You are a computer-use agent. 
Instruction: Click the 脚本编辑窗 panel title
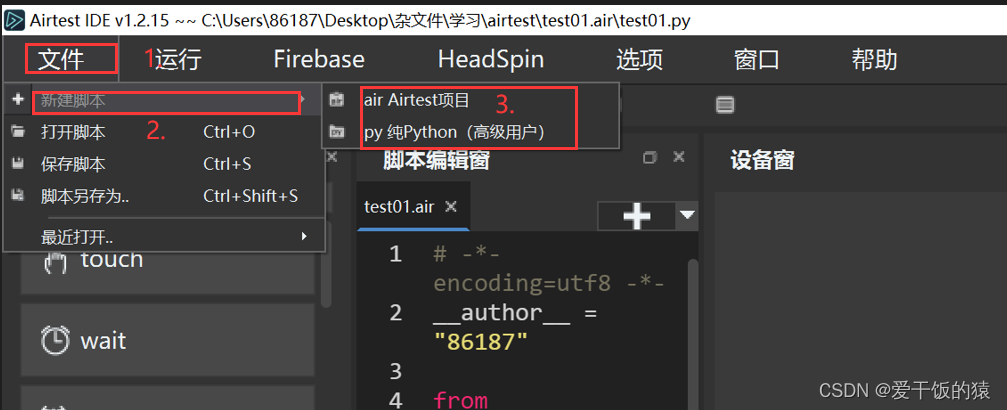(x=437, y=160)
